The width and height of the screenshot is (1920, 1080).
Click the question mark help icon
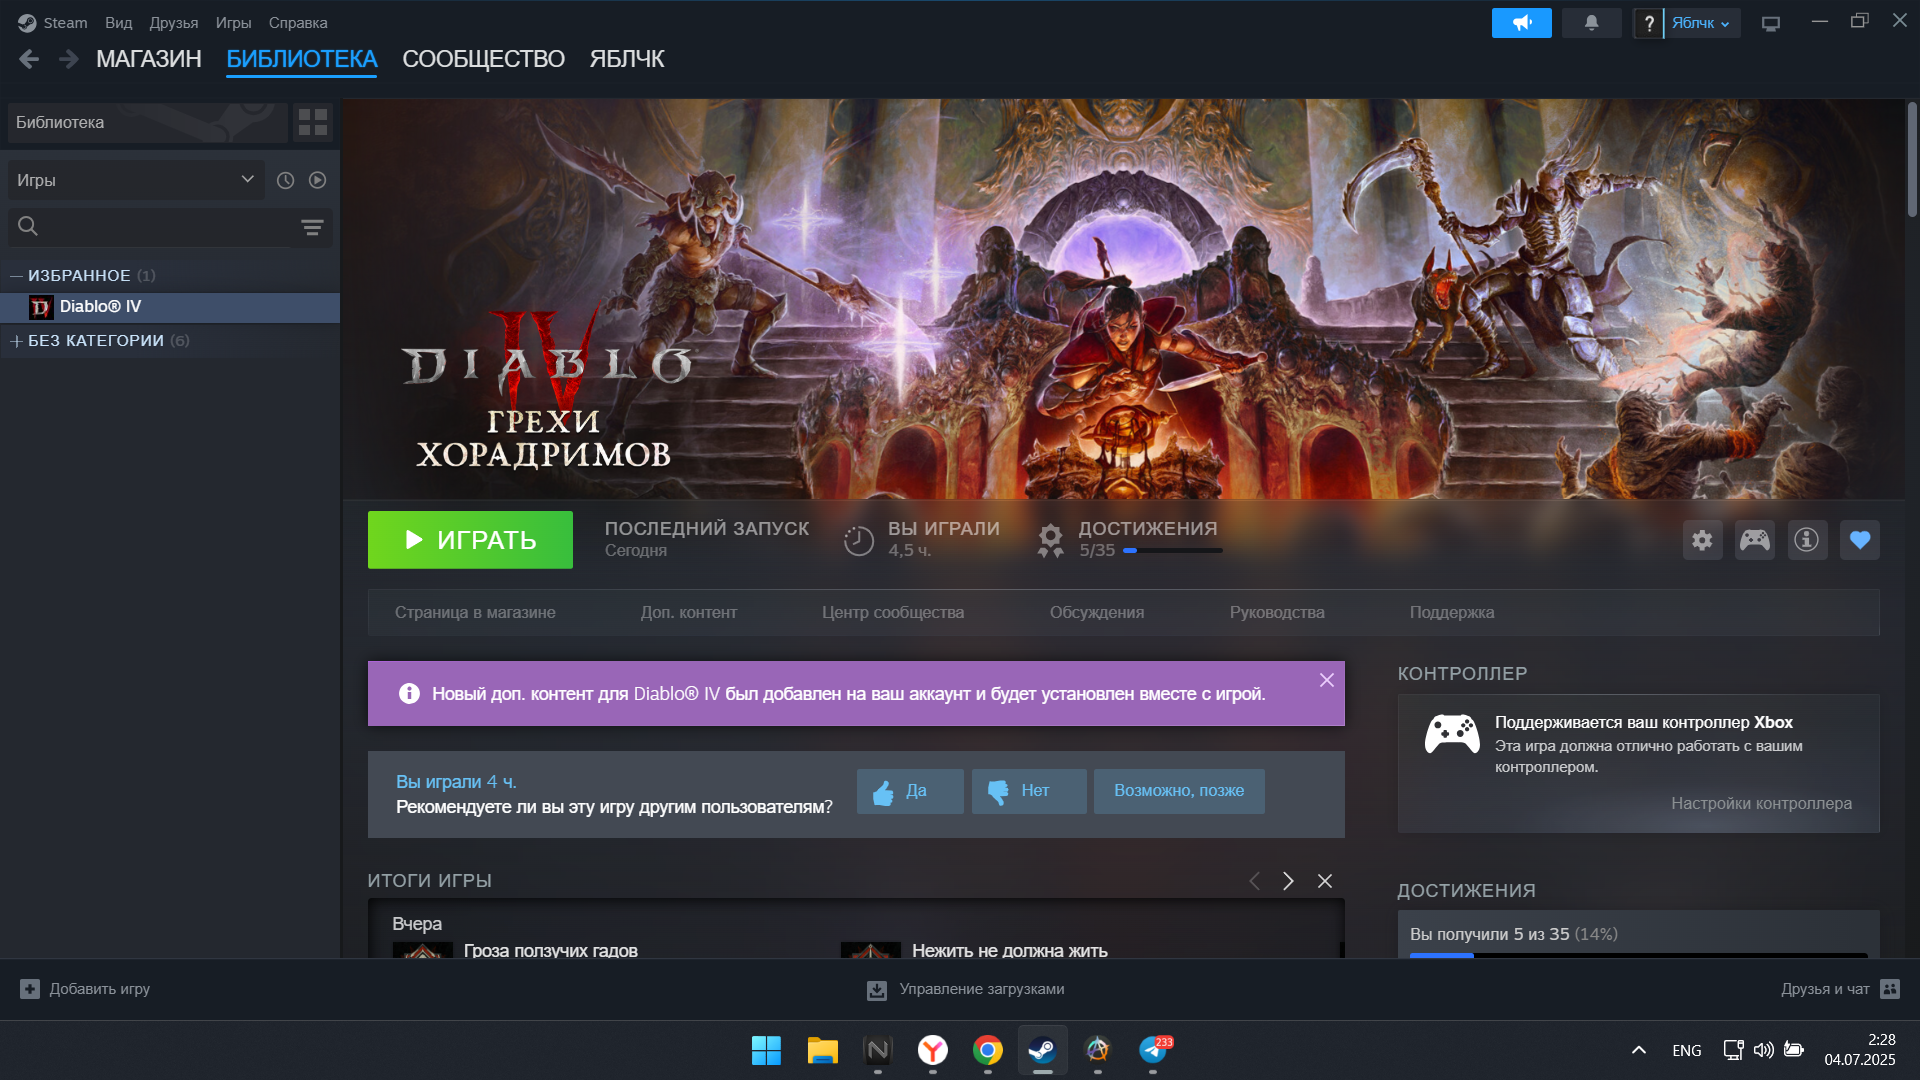tap(1648, 22)
